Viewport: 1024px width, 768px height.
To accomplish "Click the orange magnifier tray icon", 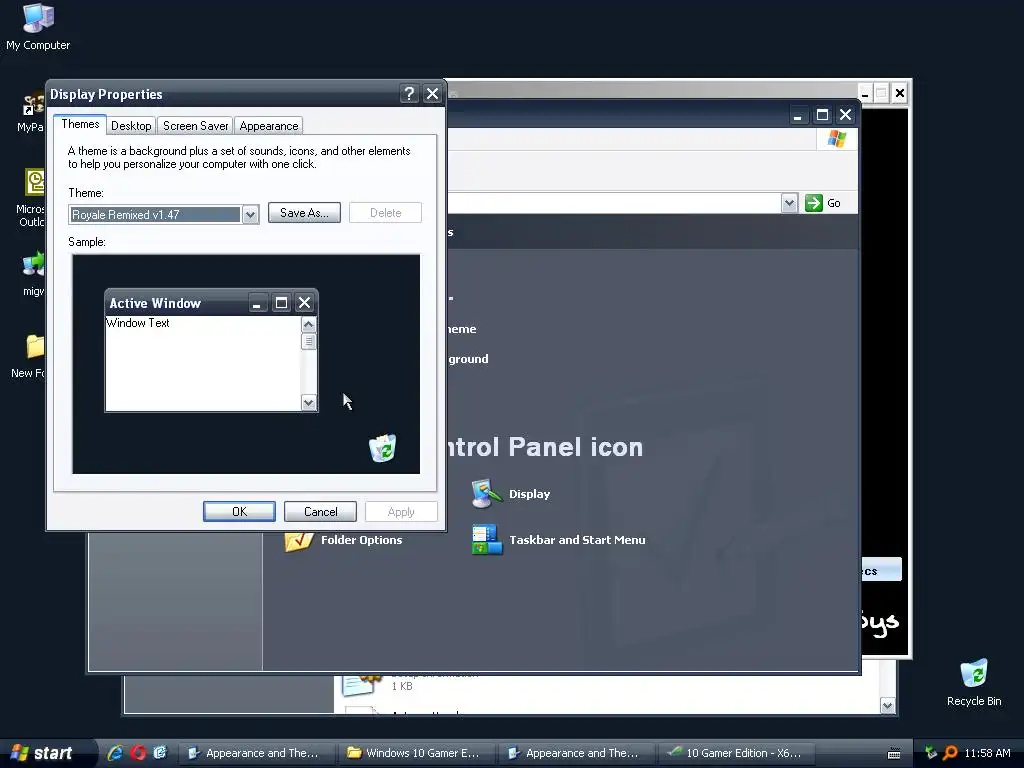I will click(x=950, y=753).
